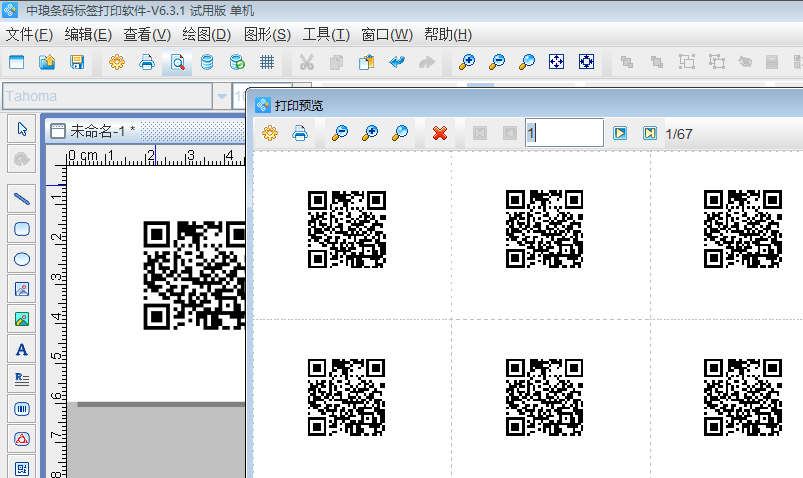
Task: Select the rounded rectangle tool
Action: pyautogui.click(x=22, y=229)
